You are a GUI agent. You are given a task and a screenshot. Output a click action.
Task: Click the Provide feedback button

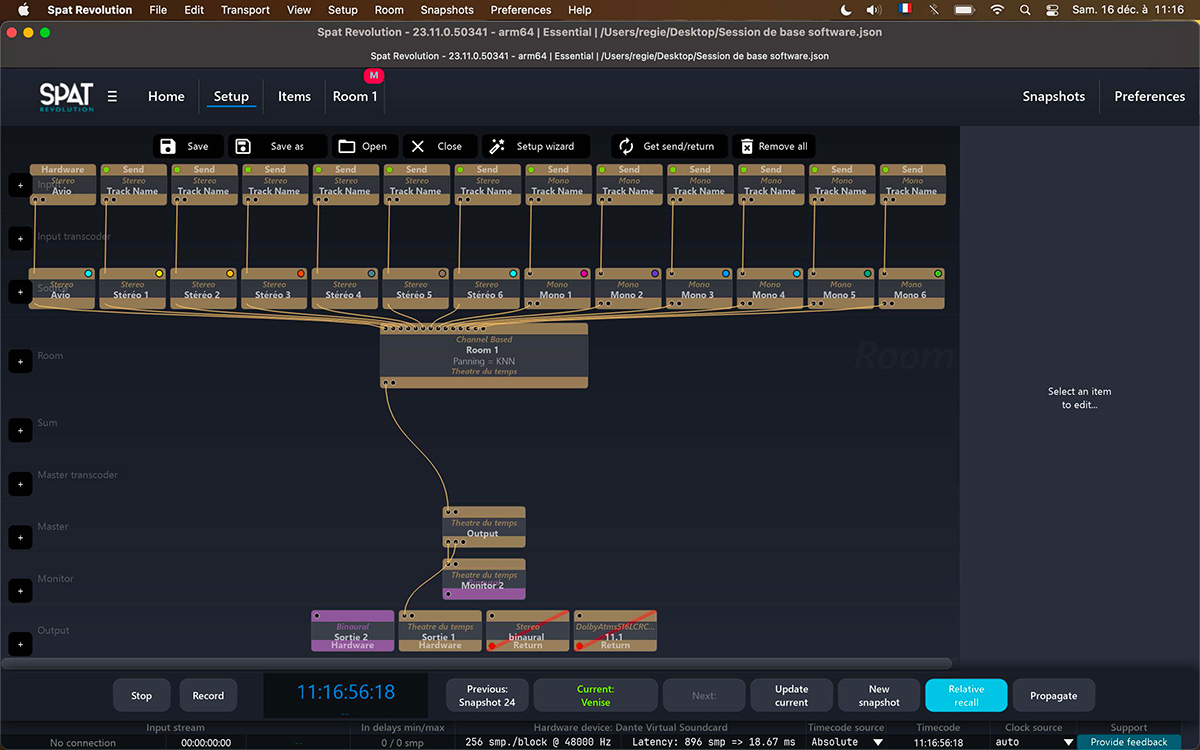(1128, 742)
